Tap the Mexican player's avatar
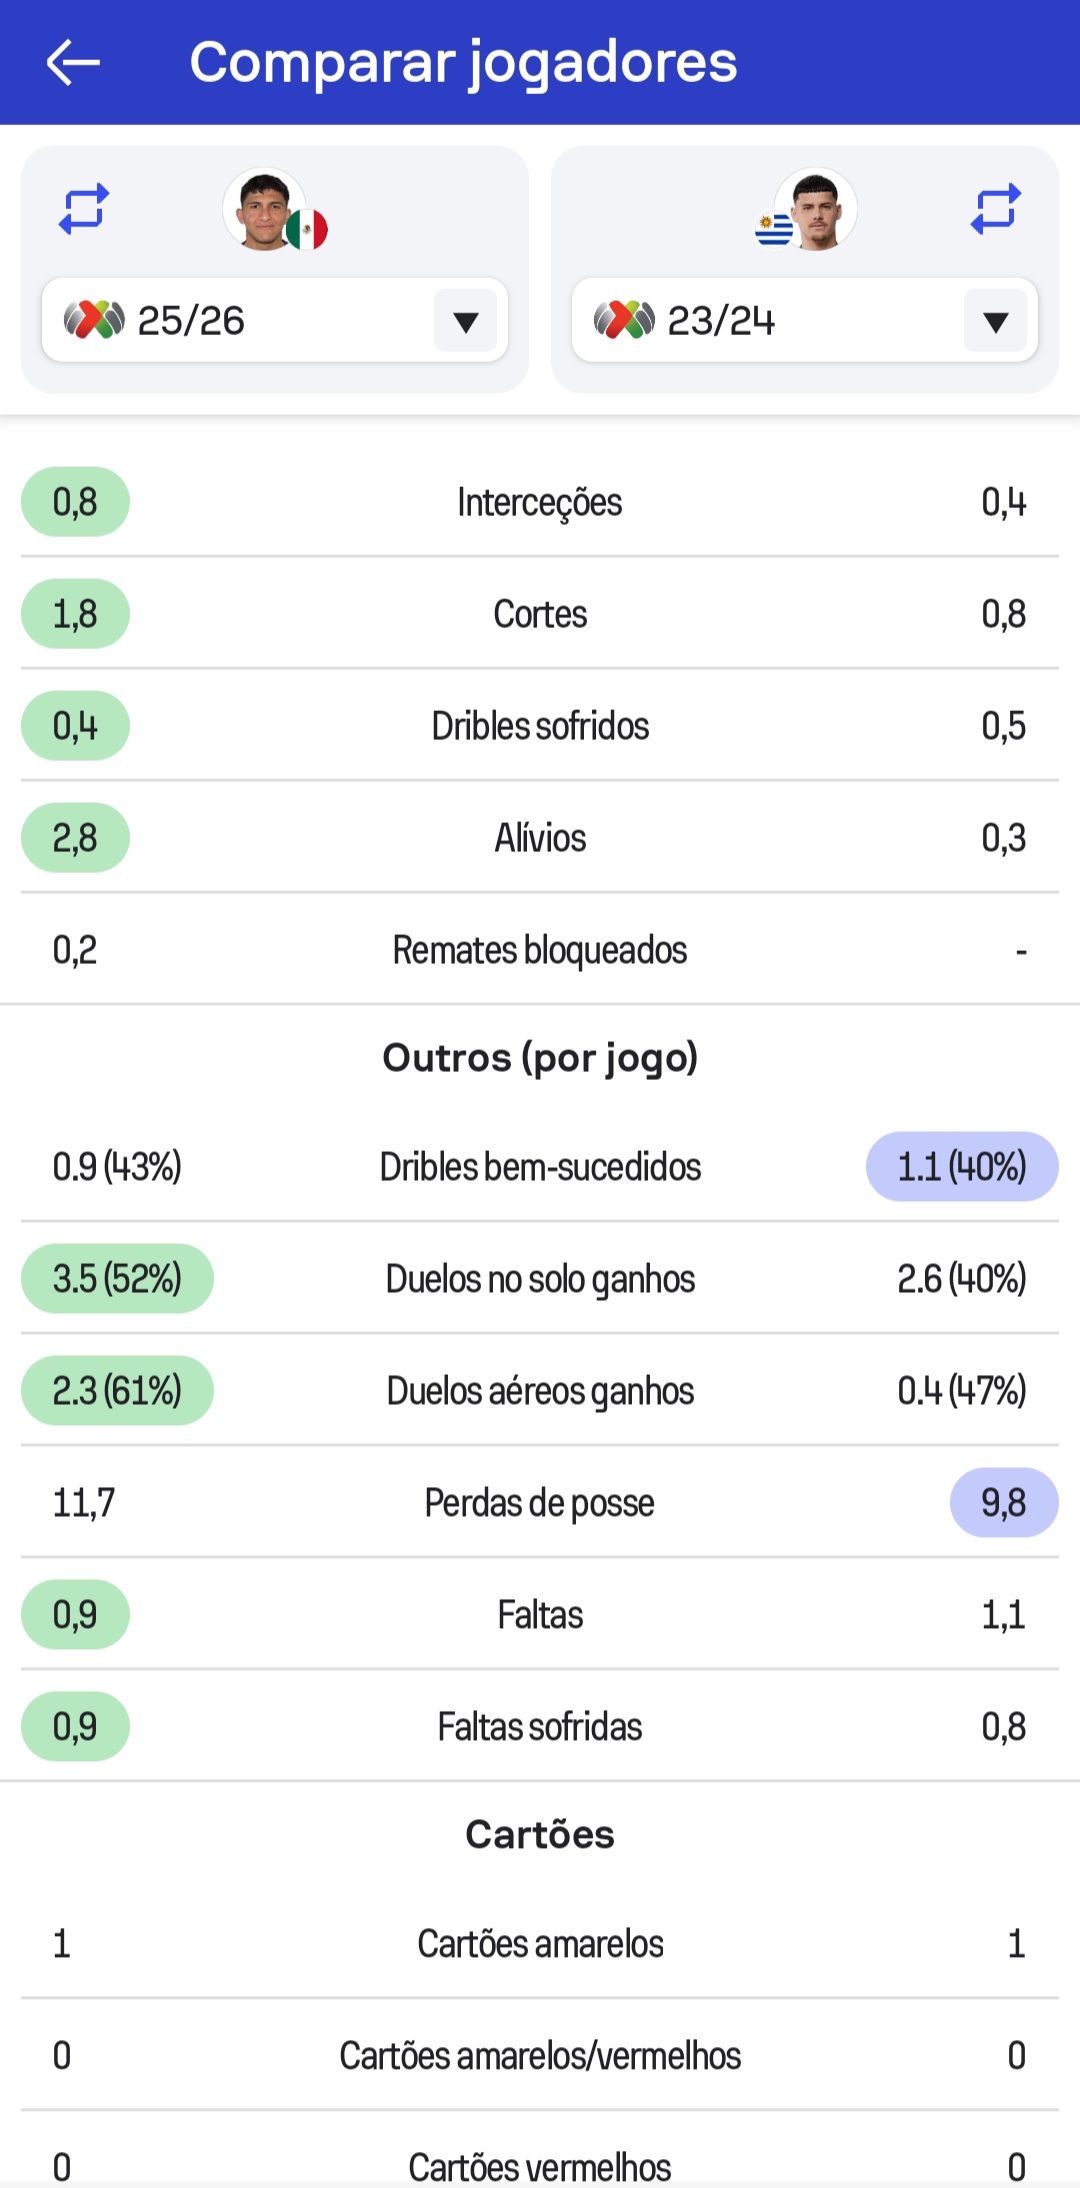 [262, 209]
